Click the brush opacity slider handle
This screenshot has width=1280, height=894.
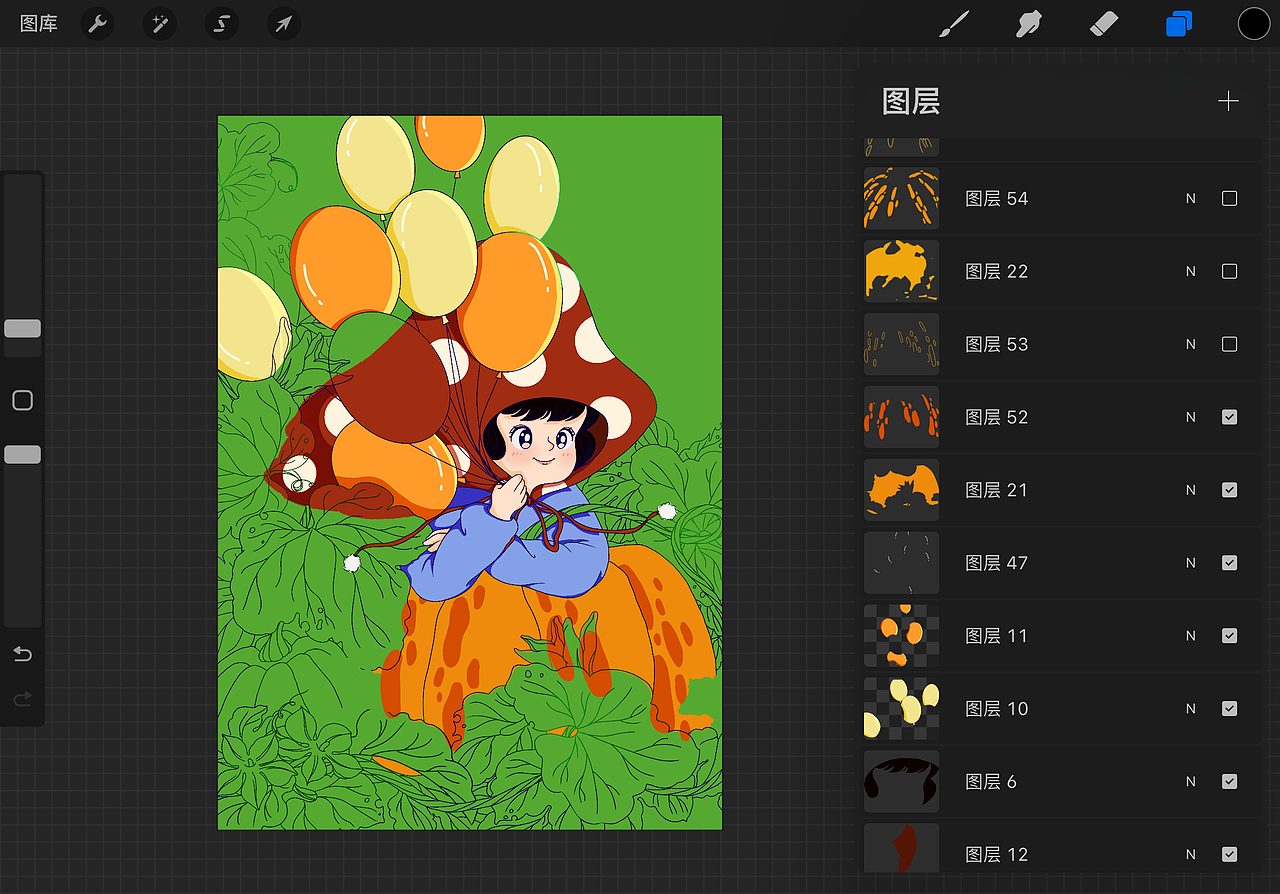pyautogui.click(x=22, y=455)
